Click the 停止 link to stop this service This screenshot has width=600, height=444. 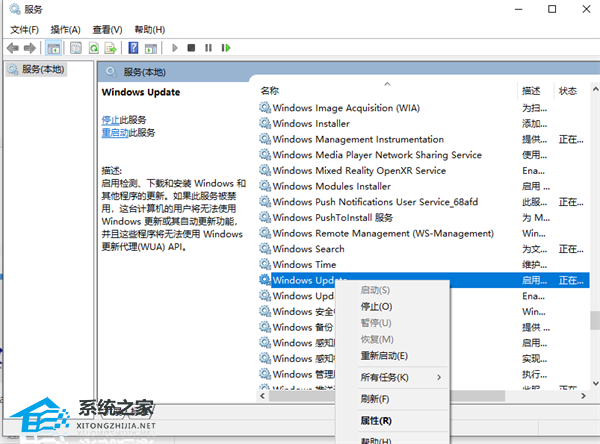[x=110, y=120]
